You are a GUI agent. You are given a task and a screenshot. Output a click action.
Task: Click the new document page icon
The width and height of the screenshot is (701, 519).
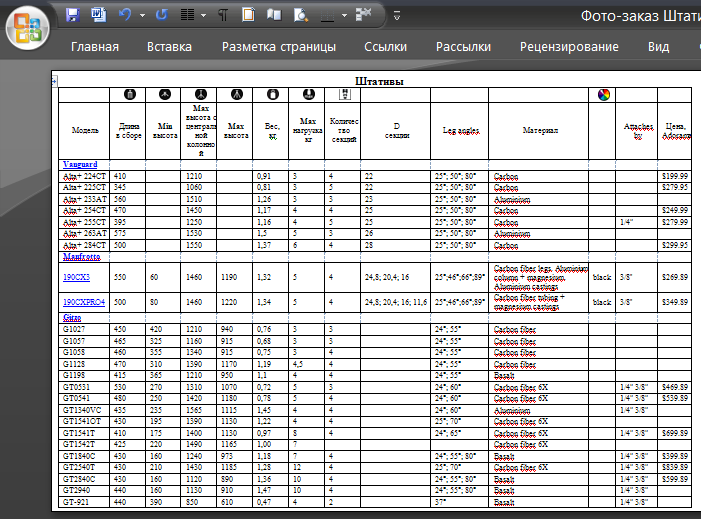pyautogui.click(x=248, y=15)
